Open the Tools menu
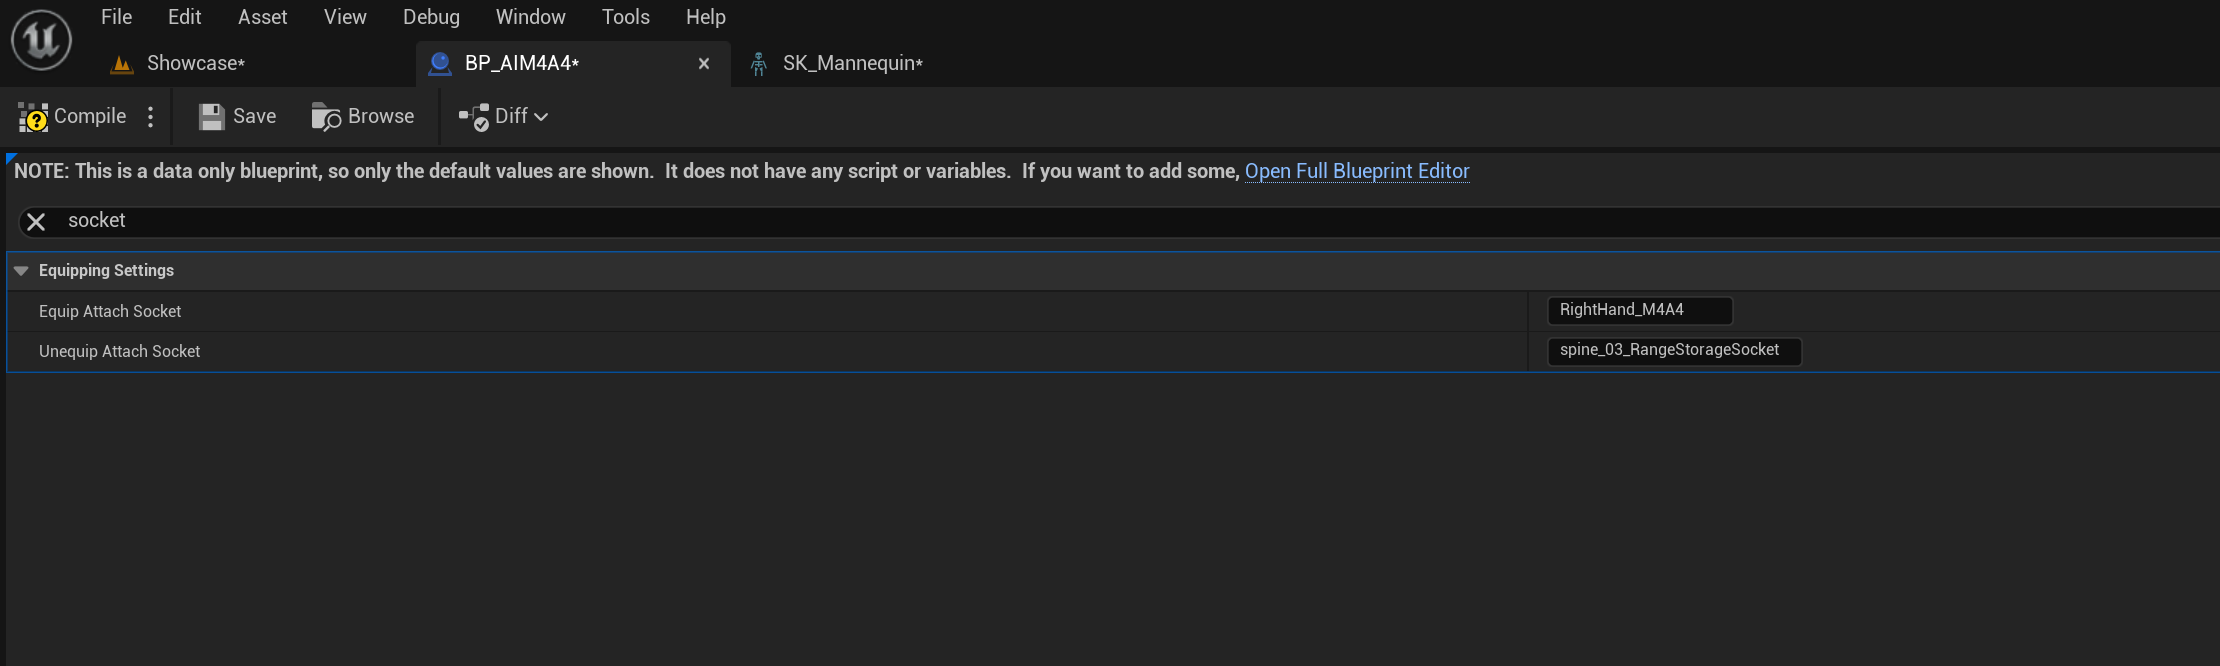2220x666 pixels. click(x=625, y=17)
